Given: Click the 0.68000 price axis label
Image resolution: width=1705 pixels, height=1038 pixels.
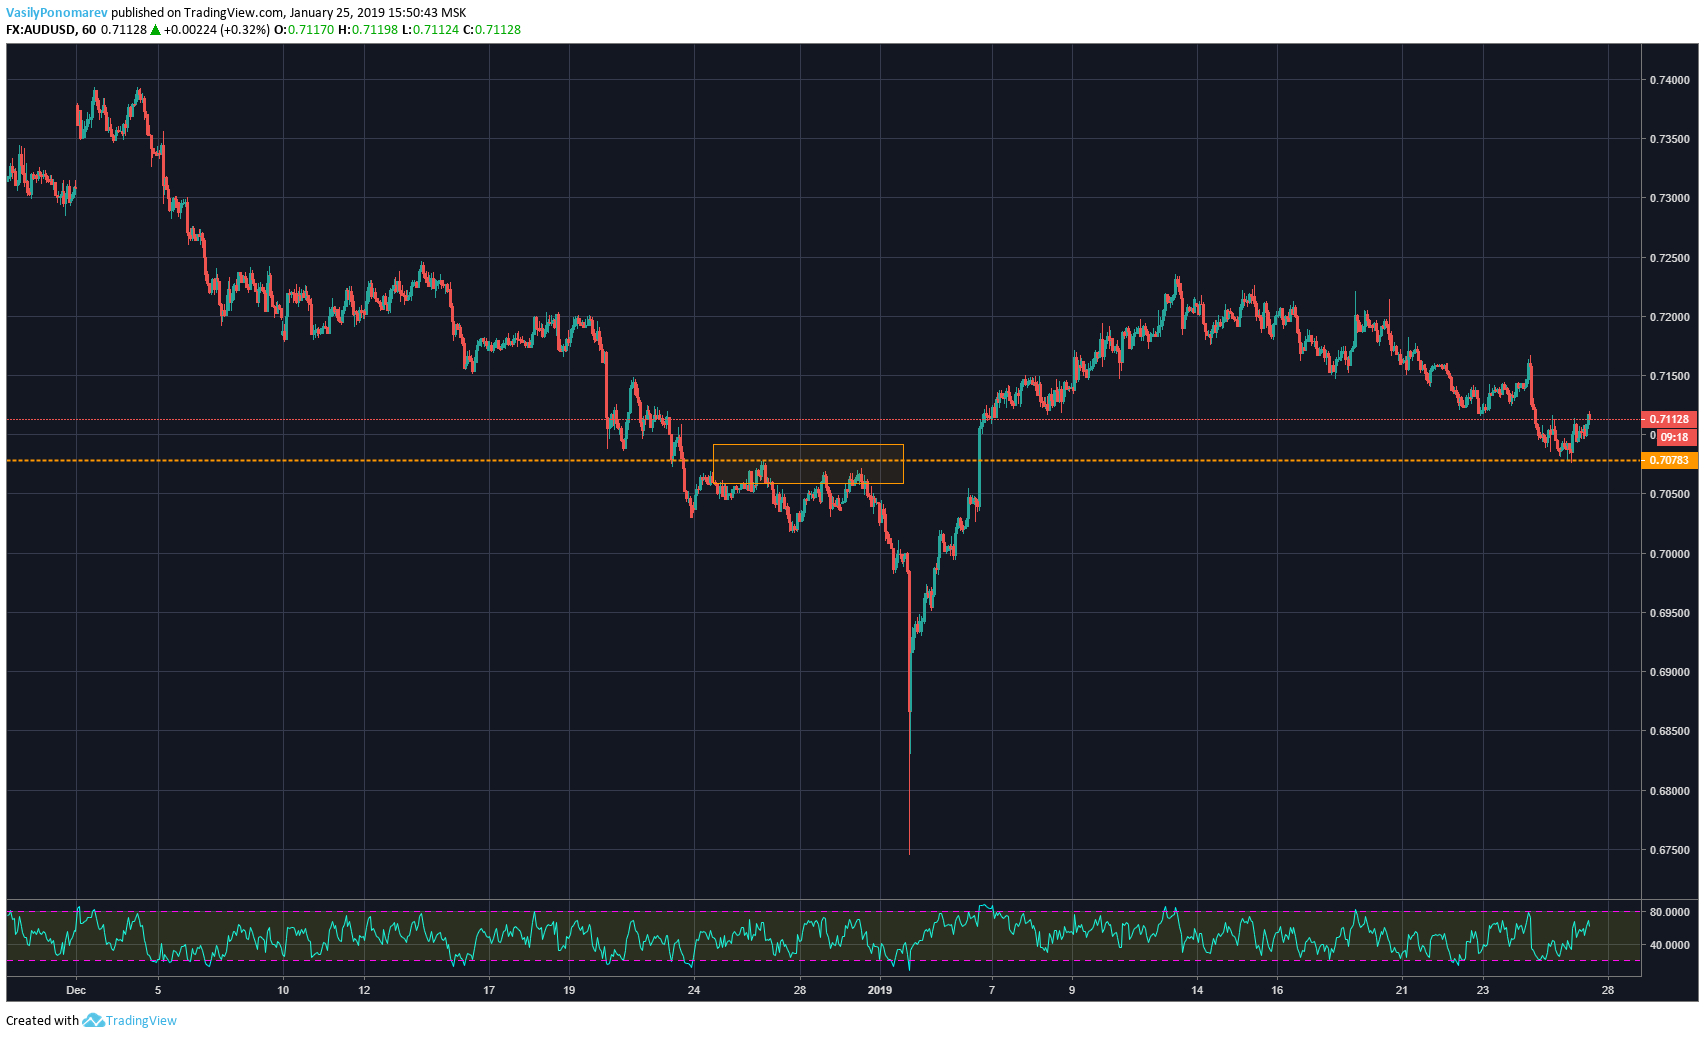Looking at the screenshot, I should pos(1669,791).
